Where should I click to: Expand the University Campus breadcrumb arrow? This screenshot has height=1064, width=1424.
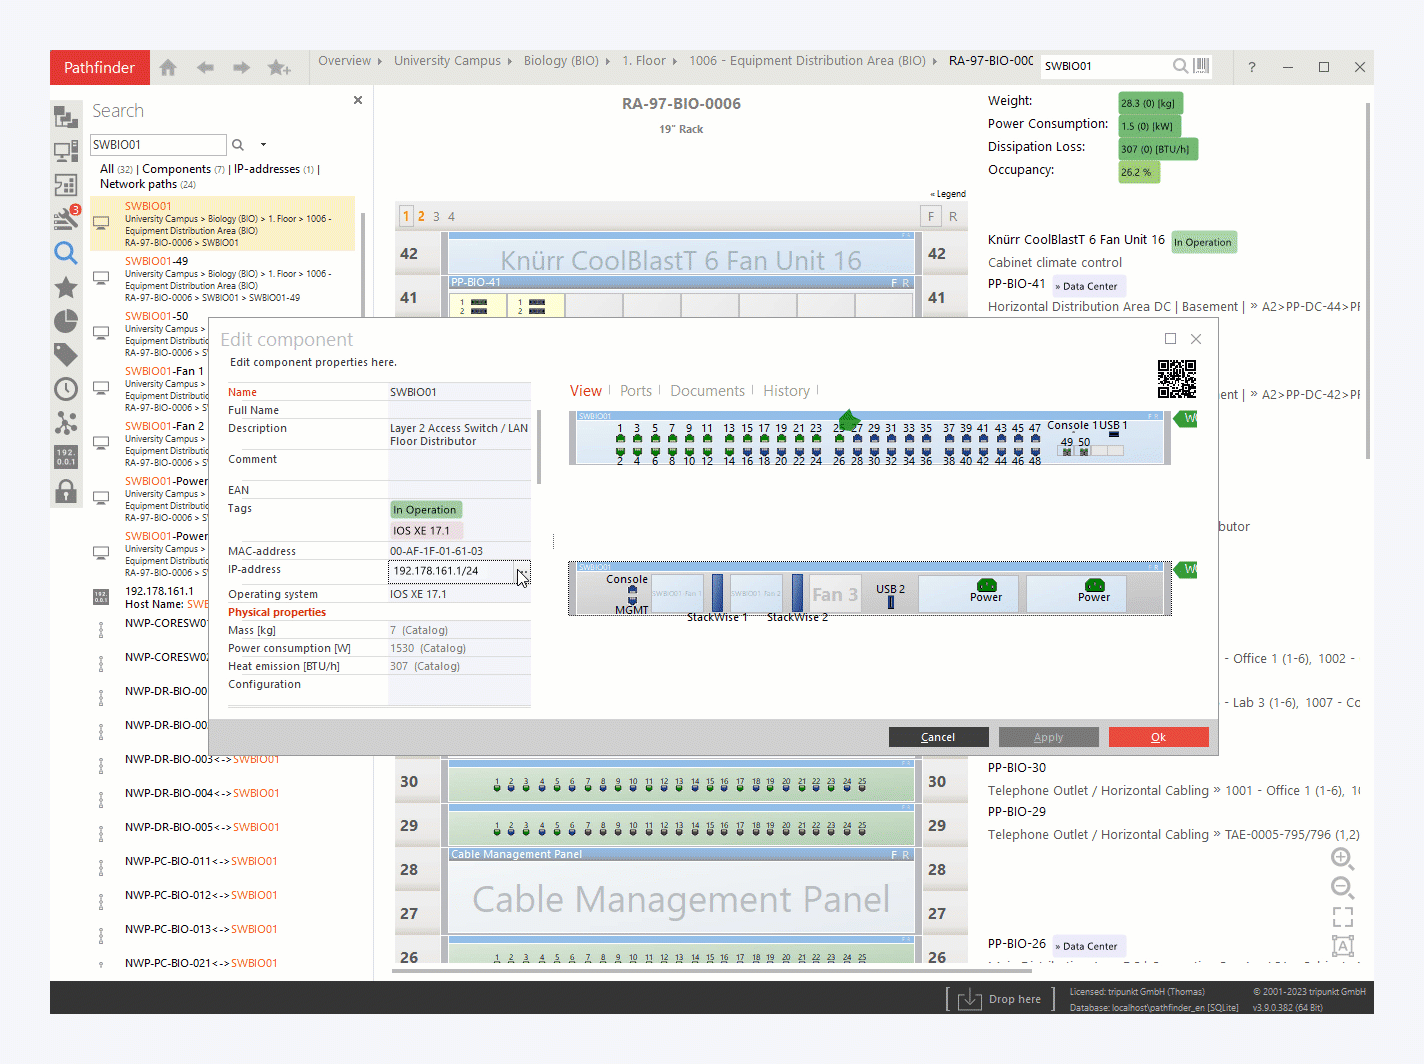[510, 61]
